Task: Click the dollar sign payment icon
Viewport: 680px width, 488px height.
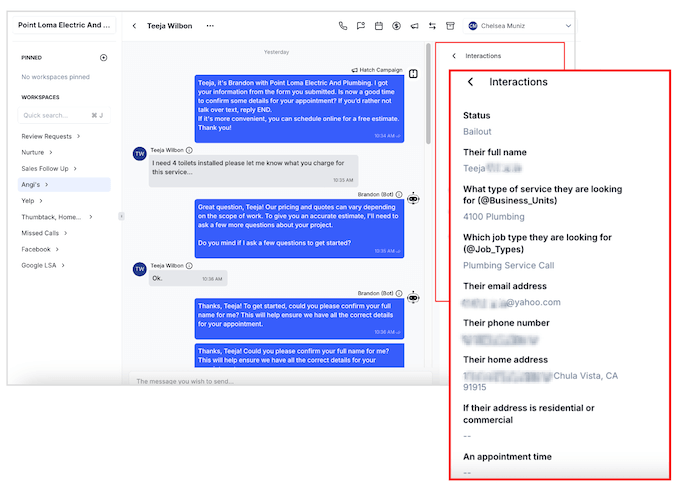Action: click(397, 26)
